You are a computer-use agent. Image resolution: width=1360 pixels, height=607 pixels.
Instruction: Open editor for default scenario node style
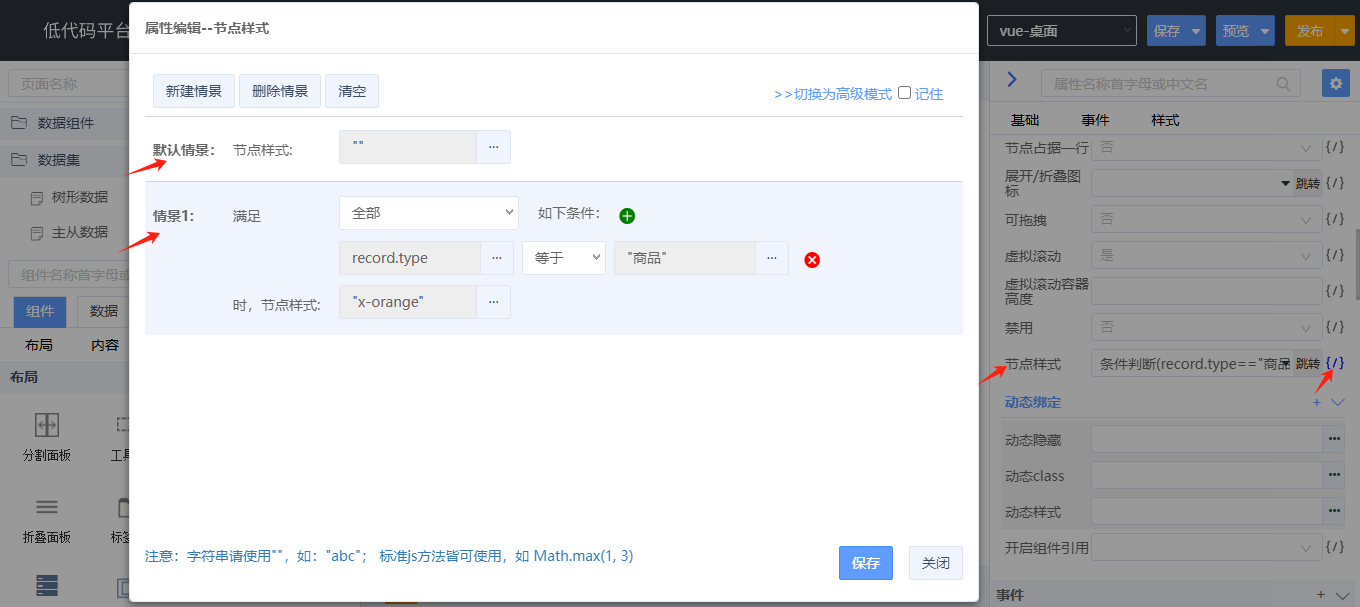click(493, 147)
